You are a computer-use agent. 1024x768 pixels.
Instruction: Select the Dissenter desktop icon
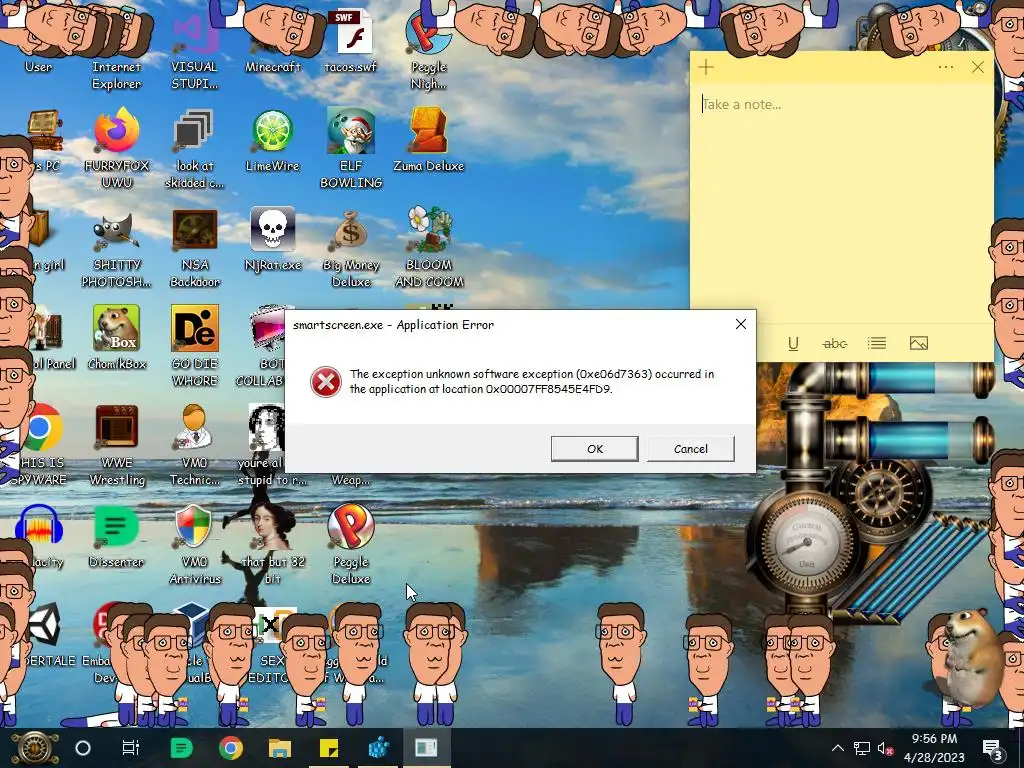point(116,536)
